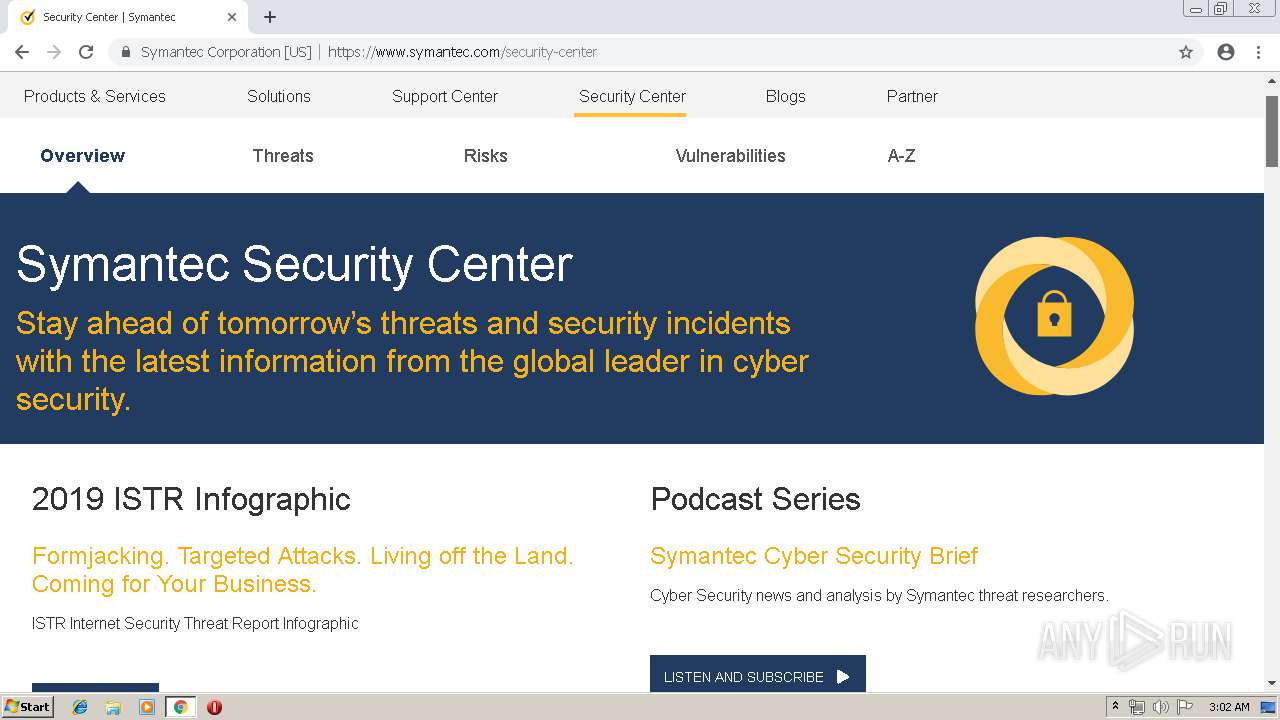Click the browser back arrow
1280x720 pixels.
[22, 52]
